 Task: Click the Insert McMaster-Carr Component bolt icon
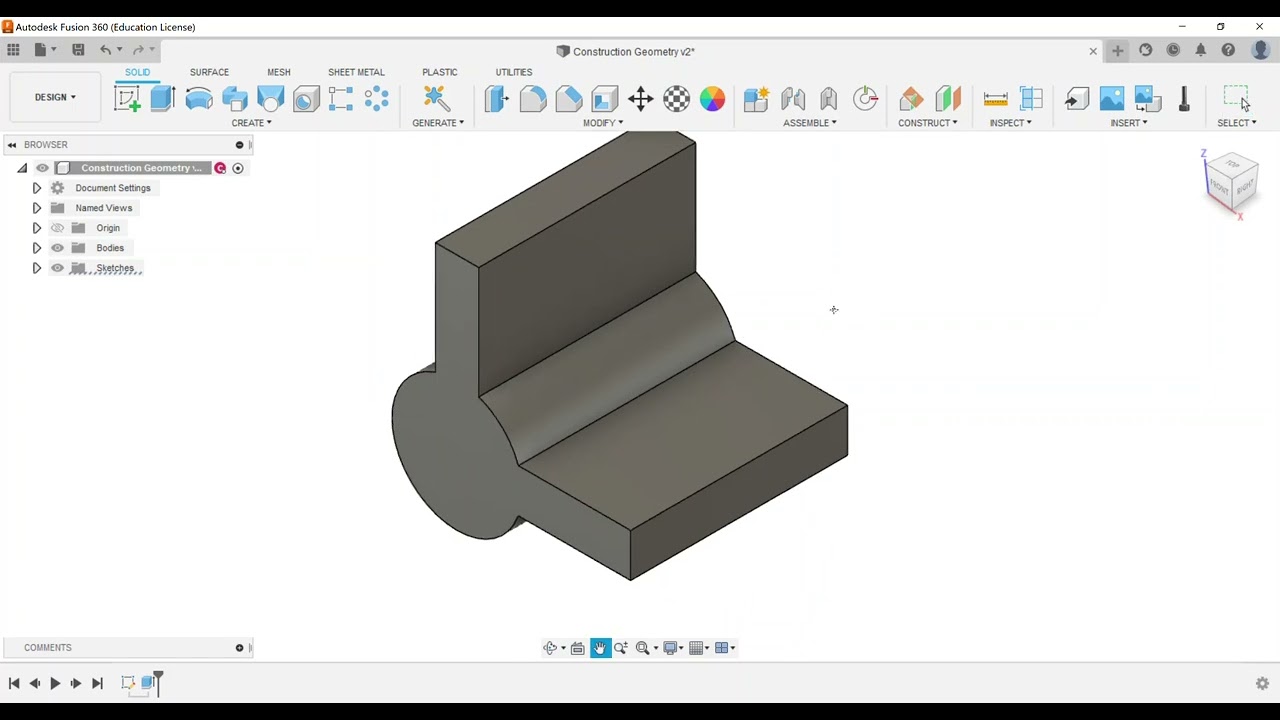coord(1184,98)
